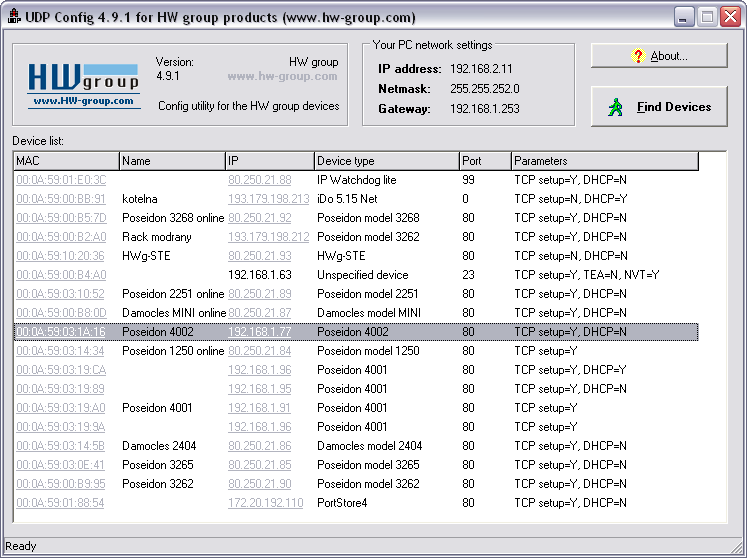Click 'iDo 5.15 Net' device type cell
The image size is (747, 558).
point(347,199)
